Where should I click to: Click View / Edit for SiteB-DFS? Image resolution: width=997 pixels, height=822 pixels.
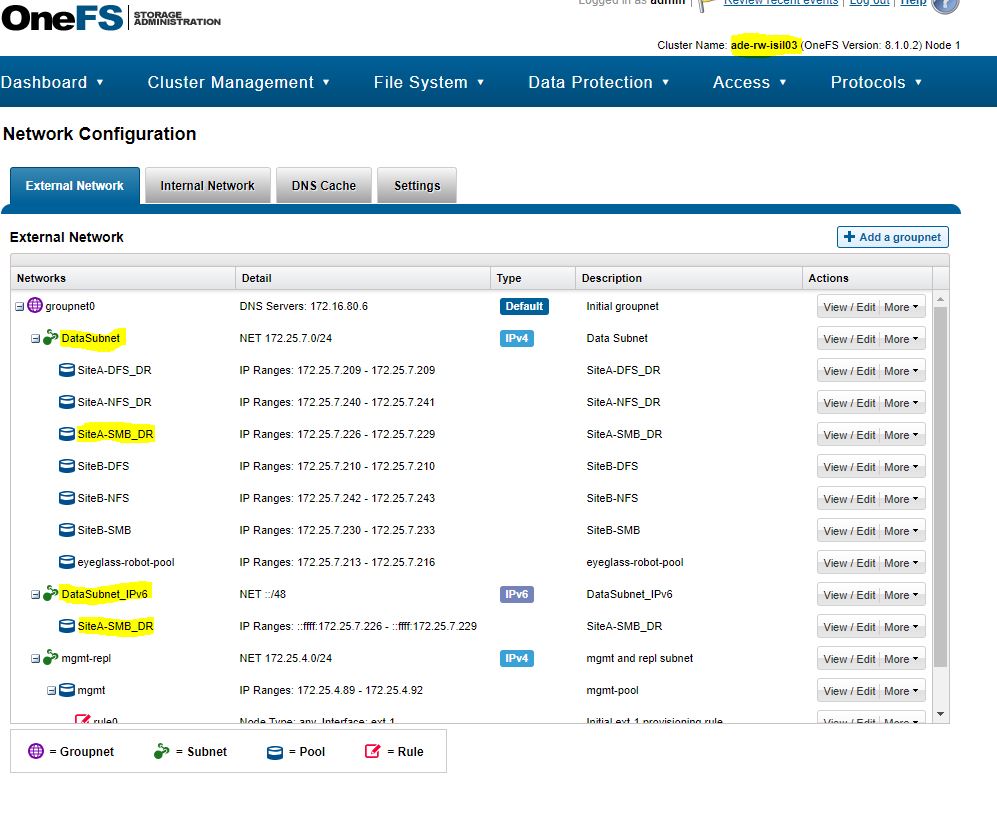pos(849,467)
